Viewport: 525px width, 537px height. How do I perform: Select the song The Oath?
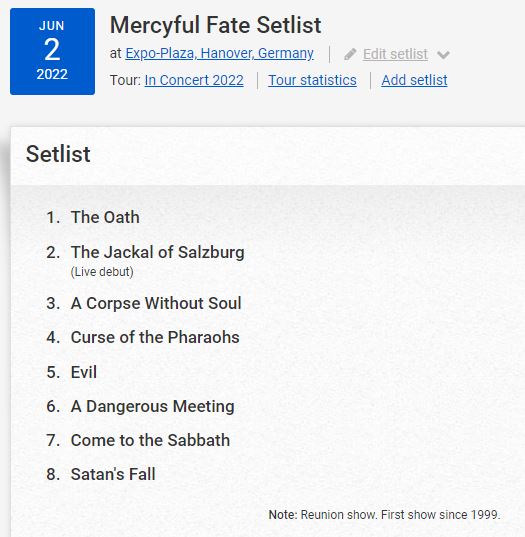click(105, 217)
